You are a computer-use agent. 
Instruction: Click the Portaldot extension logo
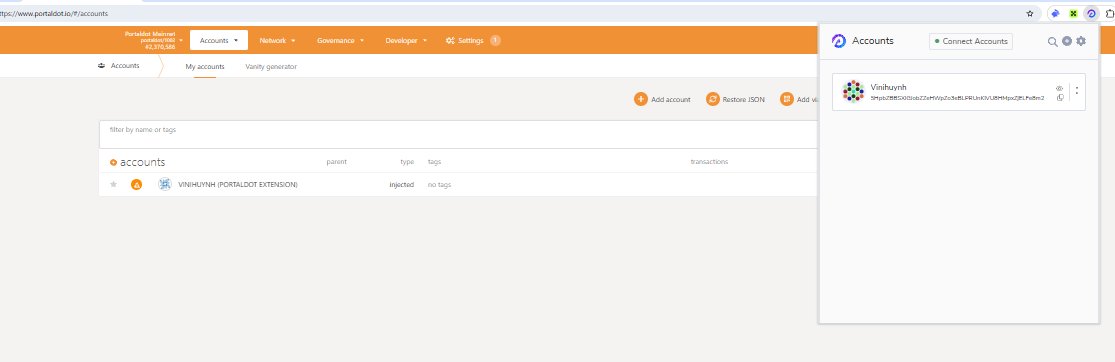[x=839, y=41]
